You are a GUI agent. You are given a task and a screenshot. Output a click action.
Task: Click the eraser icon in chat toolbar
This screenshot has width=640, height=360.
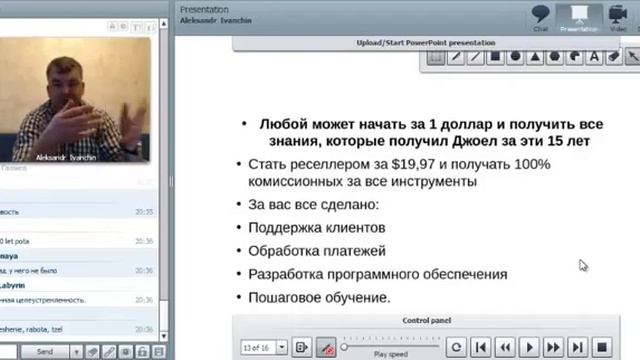tap(93, 351)
